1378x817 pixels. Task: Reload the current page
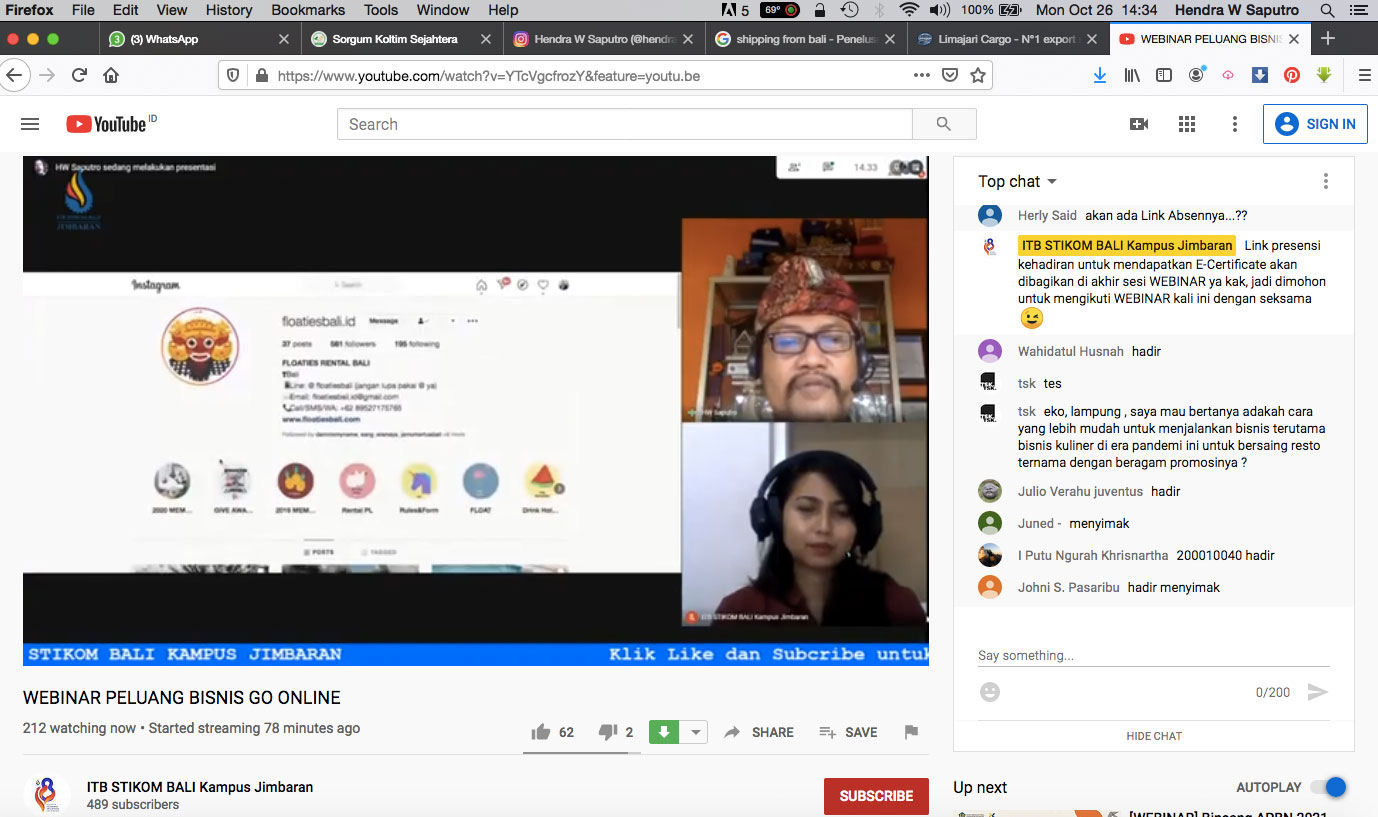(x=79, y=75)
